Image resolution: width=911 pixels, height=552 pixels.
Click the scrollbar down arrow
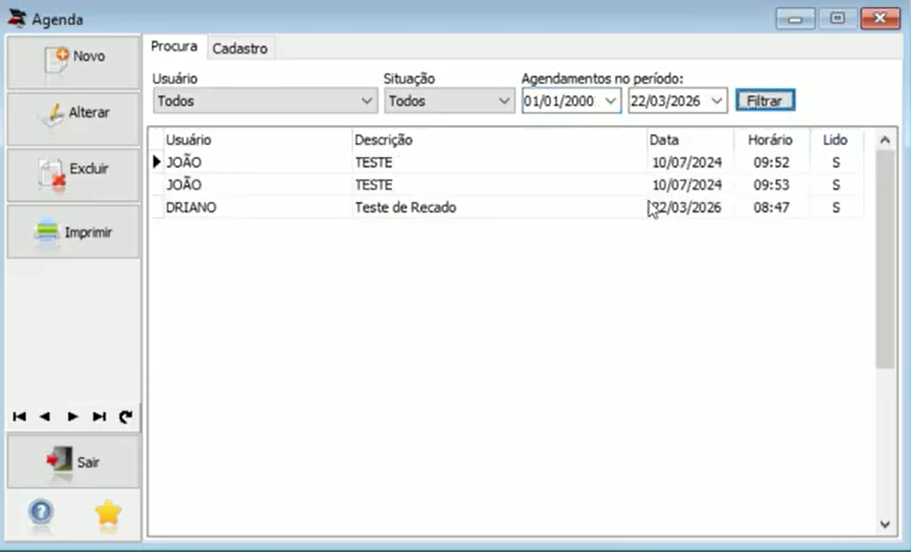click(x=885, y=524)
